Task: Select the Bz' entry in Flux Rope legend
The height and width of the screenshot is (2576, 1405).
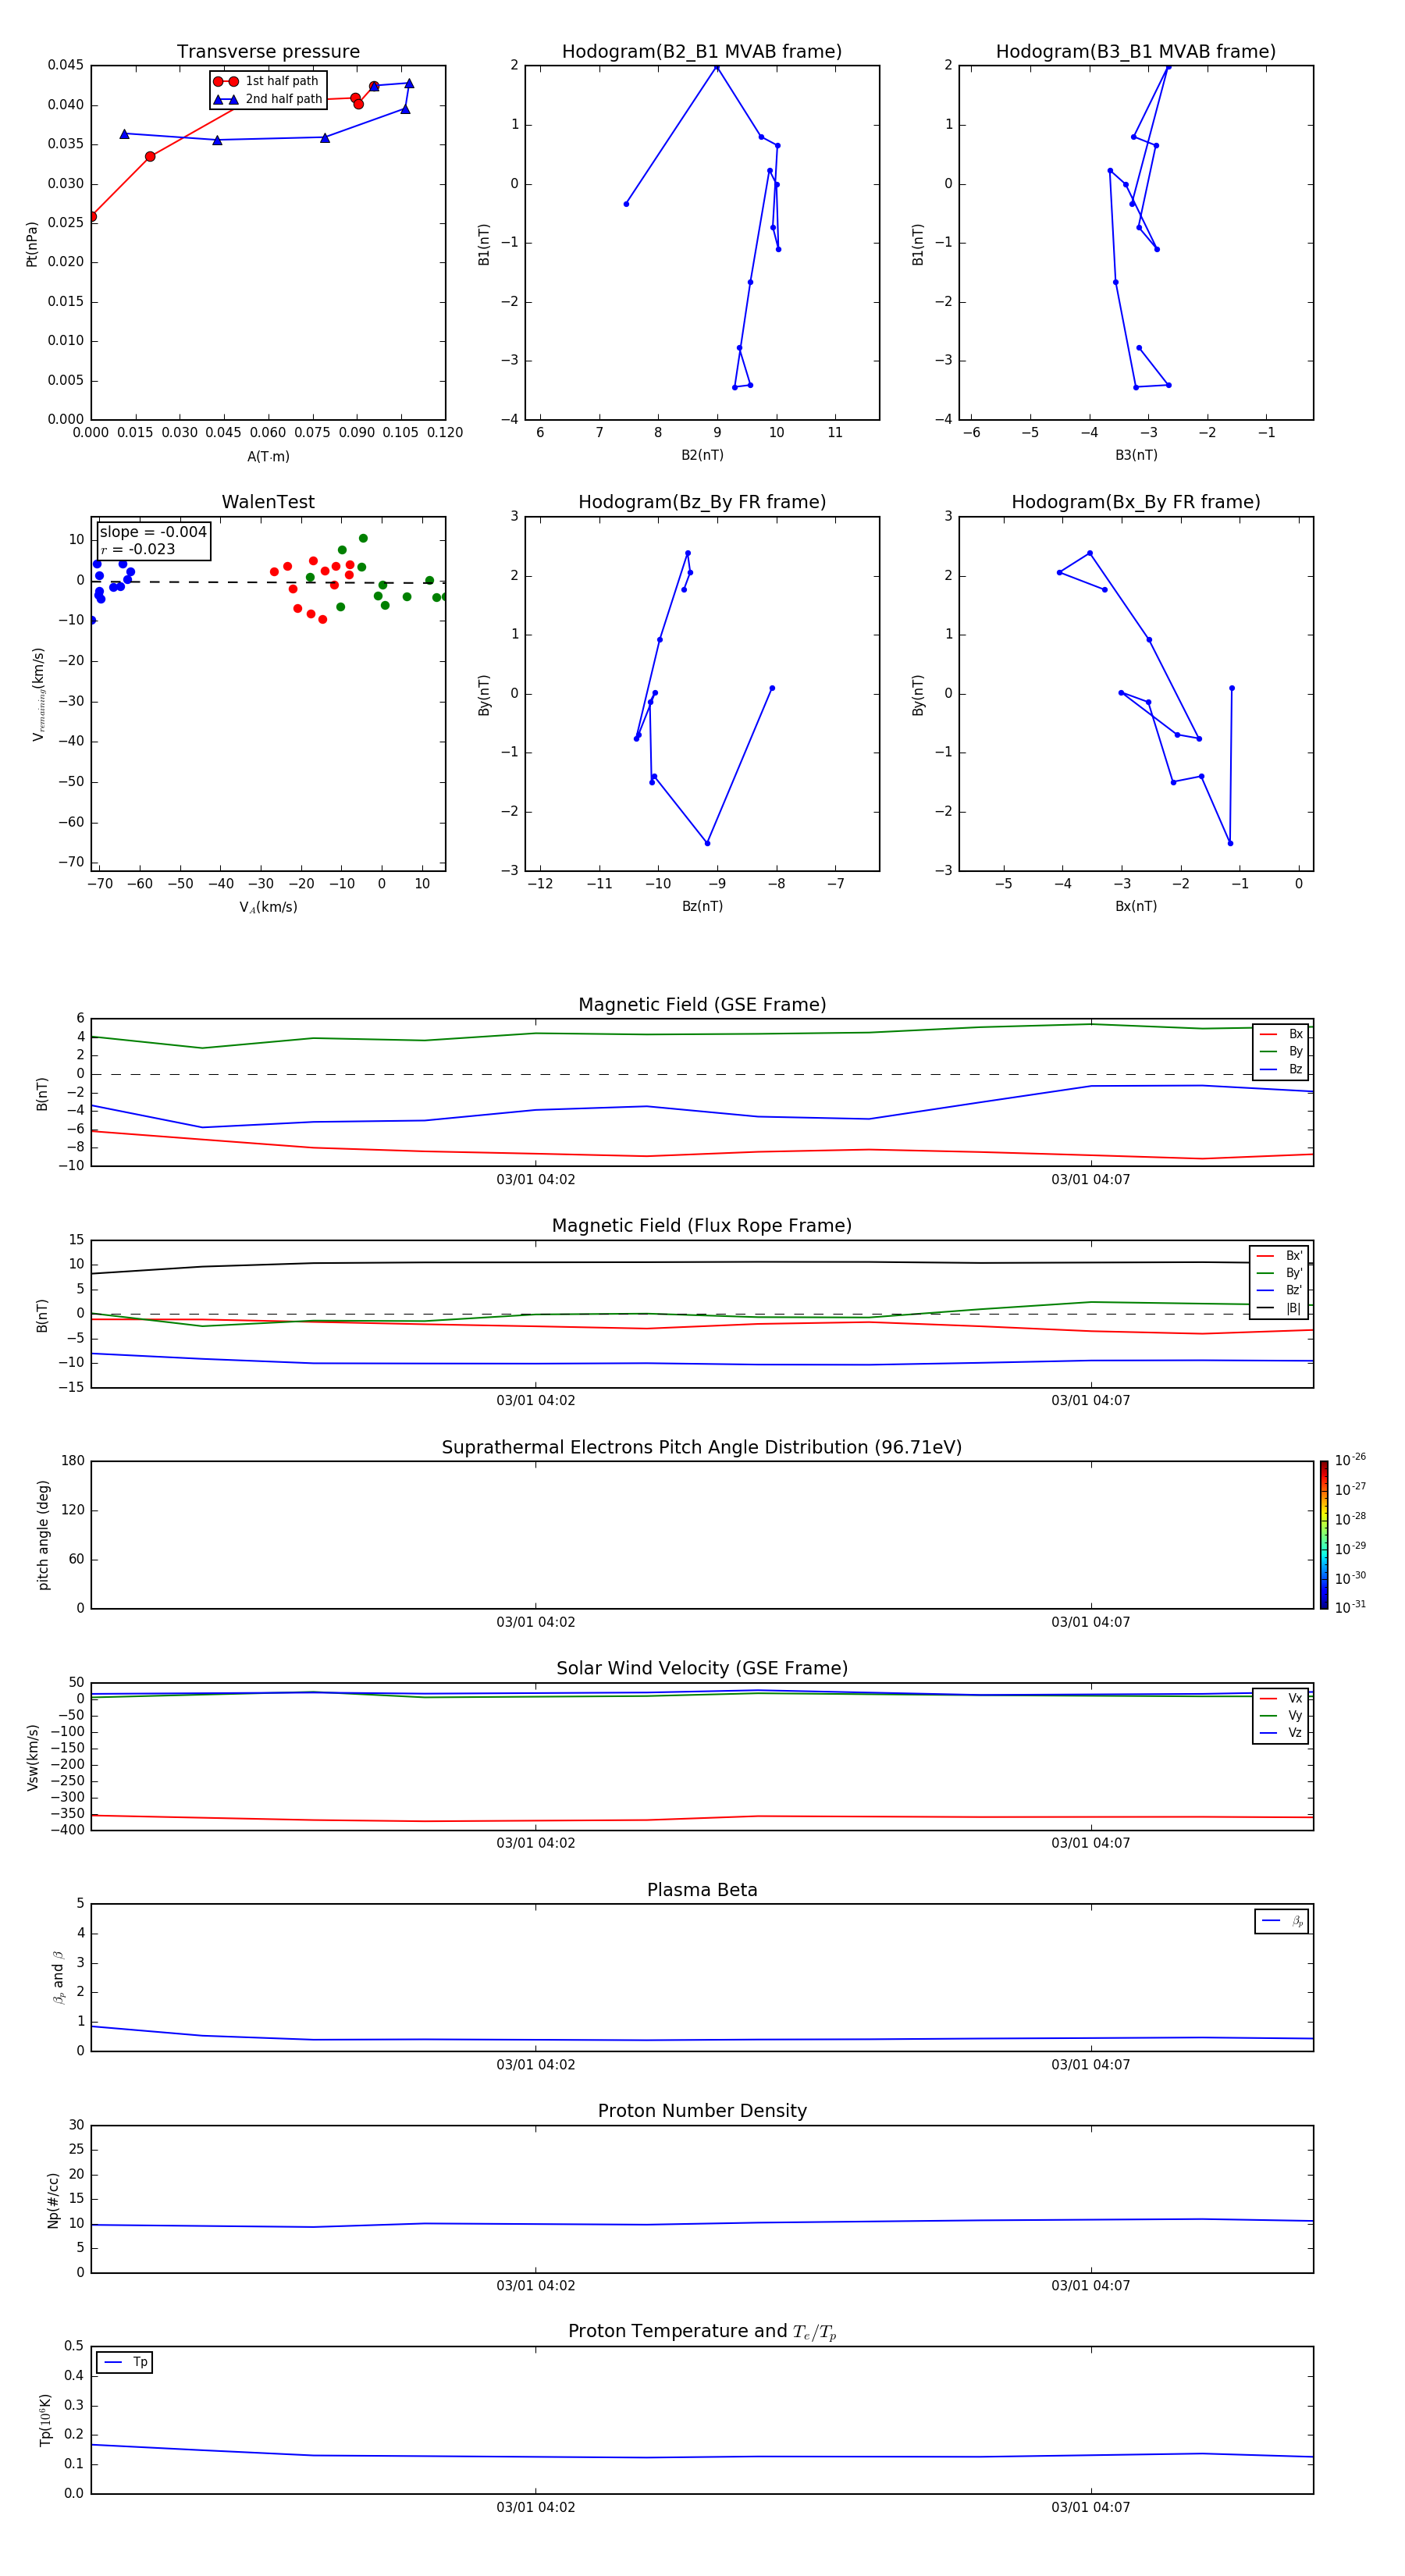Action: coord(1279,1290)
